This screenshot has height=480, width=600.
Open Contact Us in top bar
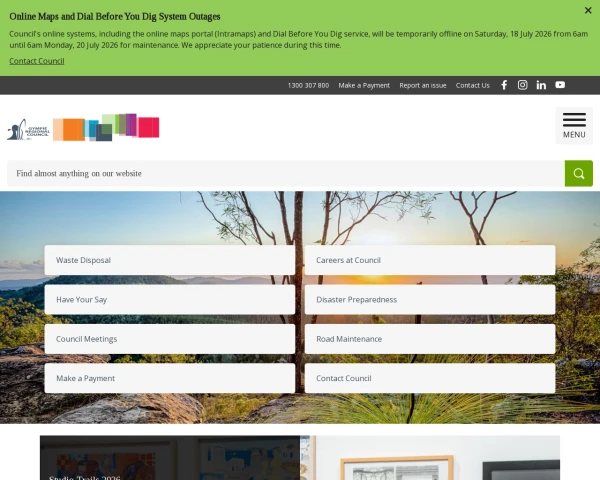(x=473, y=85)
